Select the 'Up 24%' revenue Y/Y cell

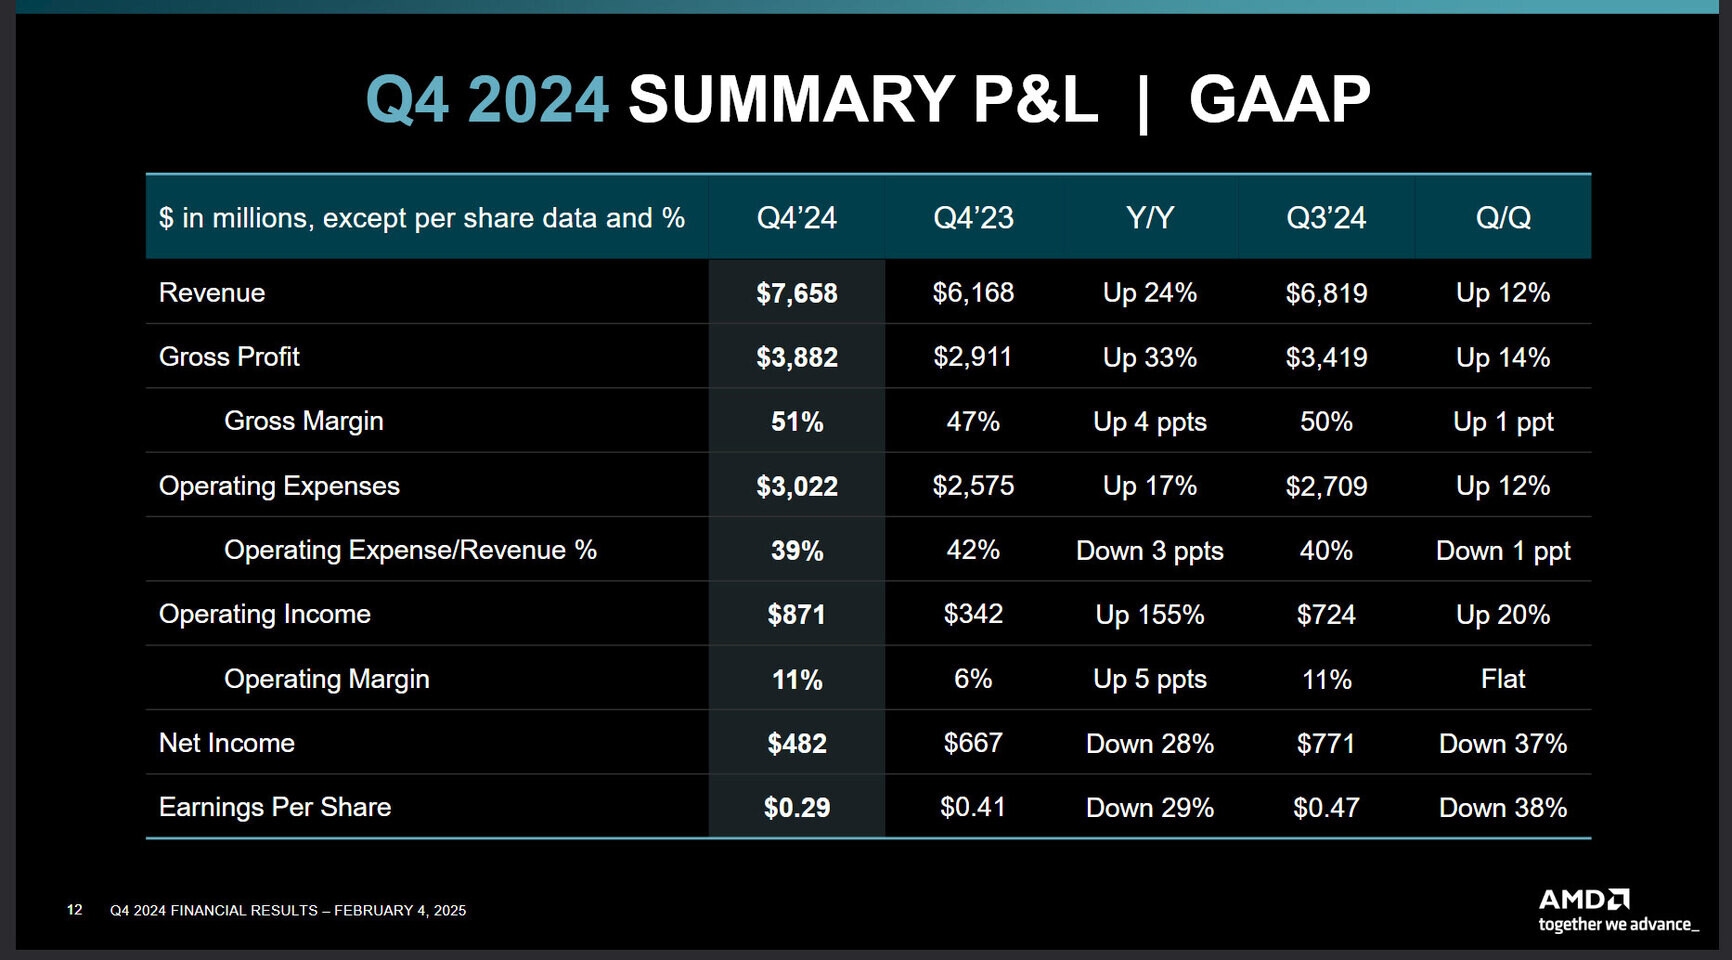click(1150, 293)
